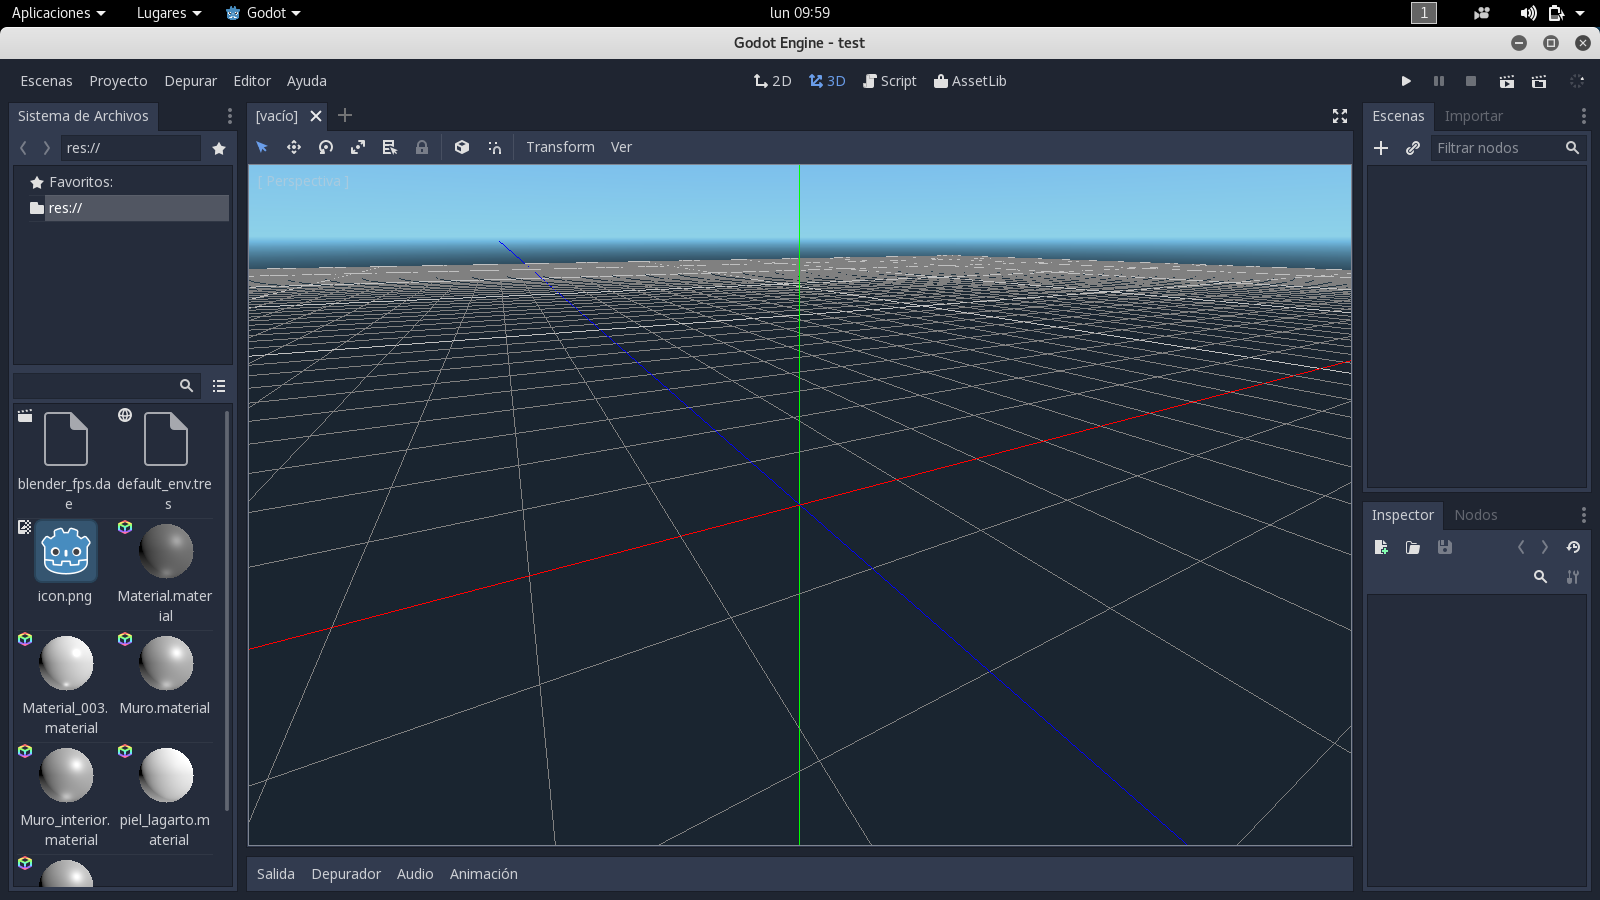Activate the Scale mode tool

click(x=358, y=147)
